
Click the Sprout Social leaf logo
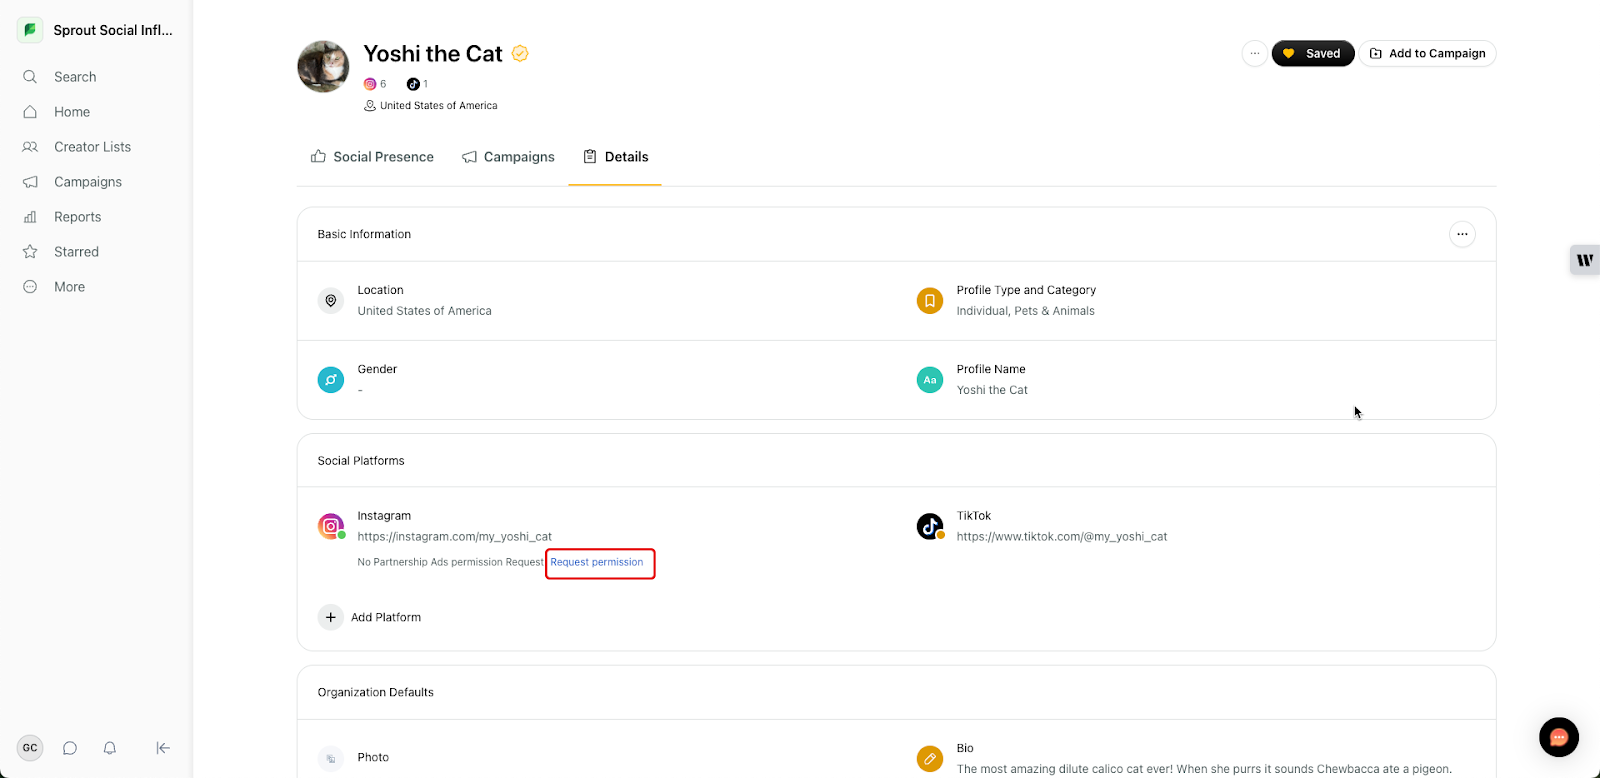[x=30, y=30]
